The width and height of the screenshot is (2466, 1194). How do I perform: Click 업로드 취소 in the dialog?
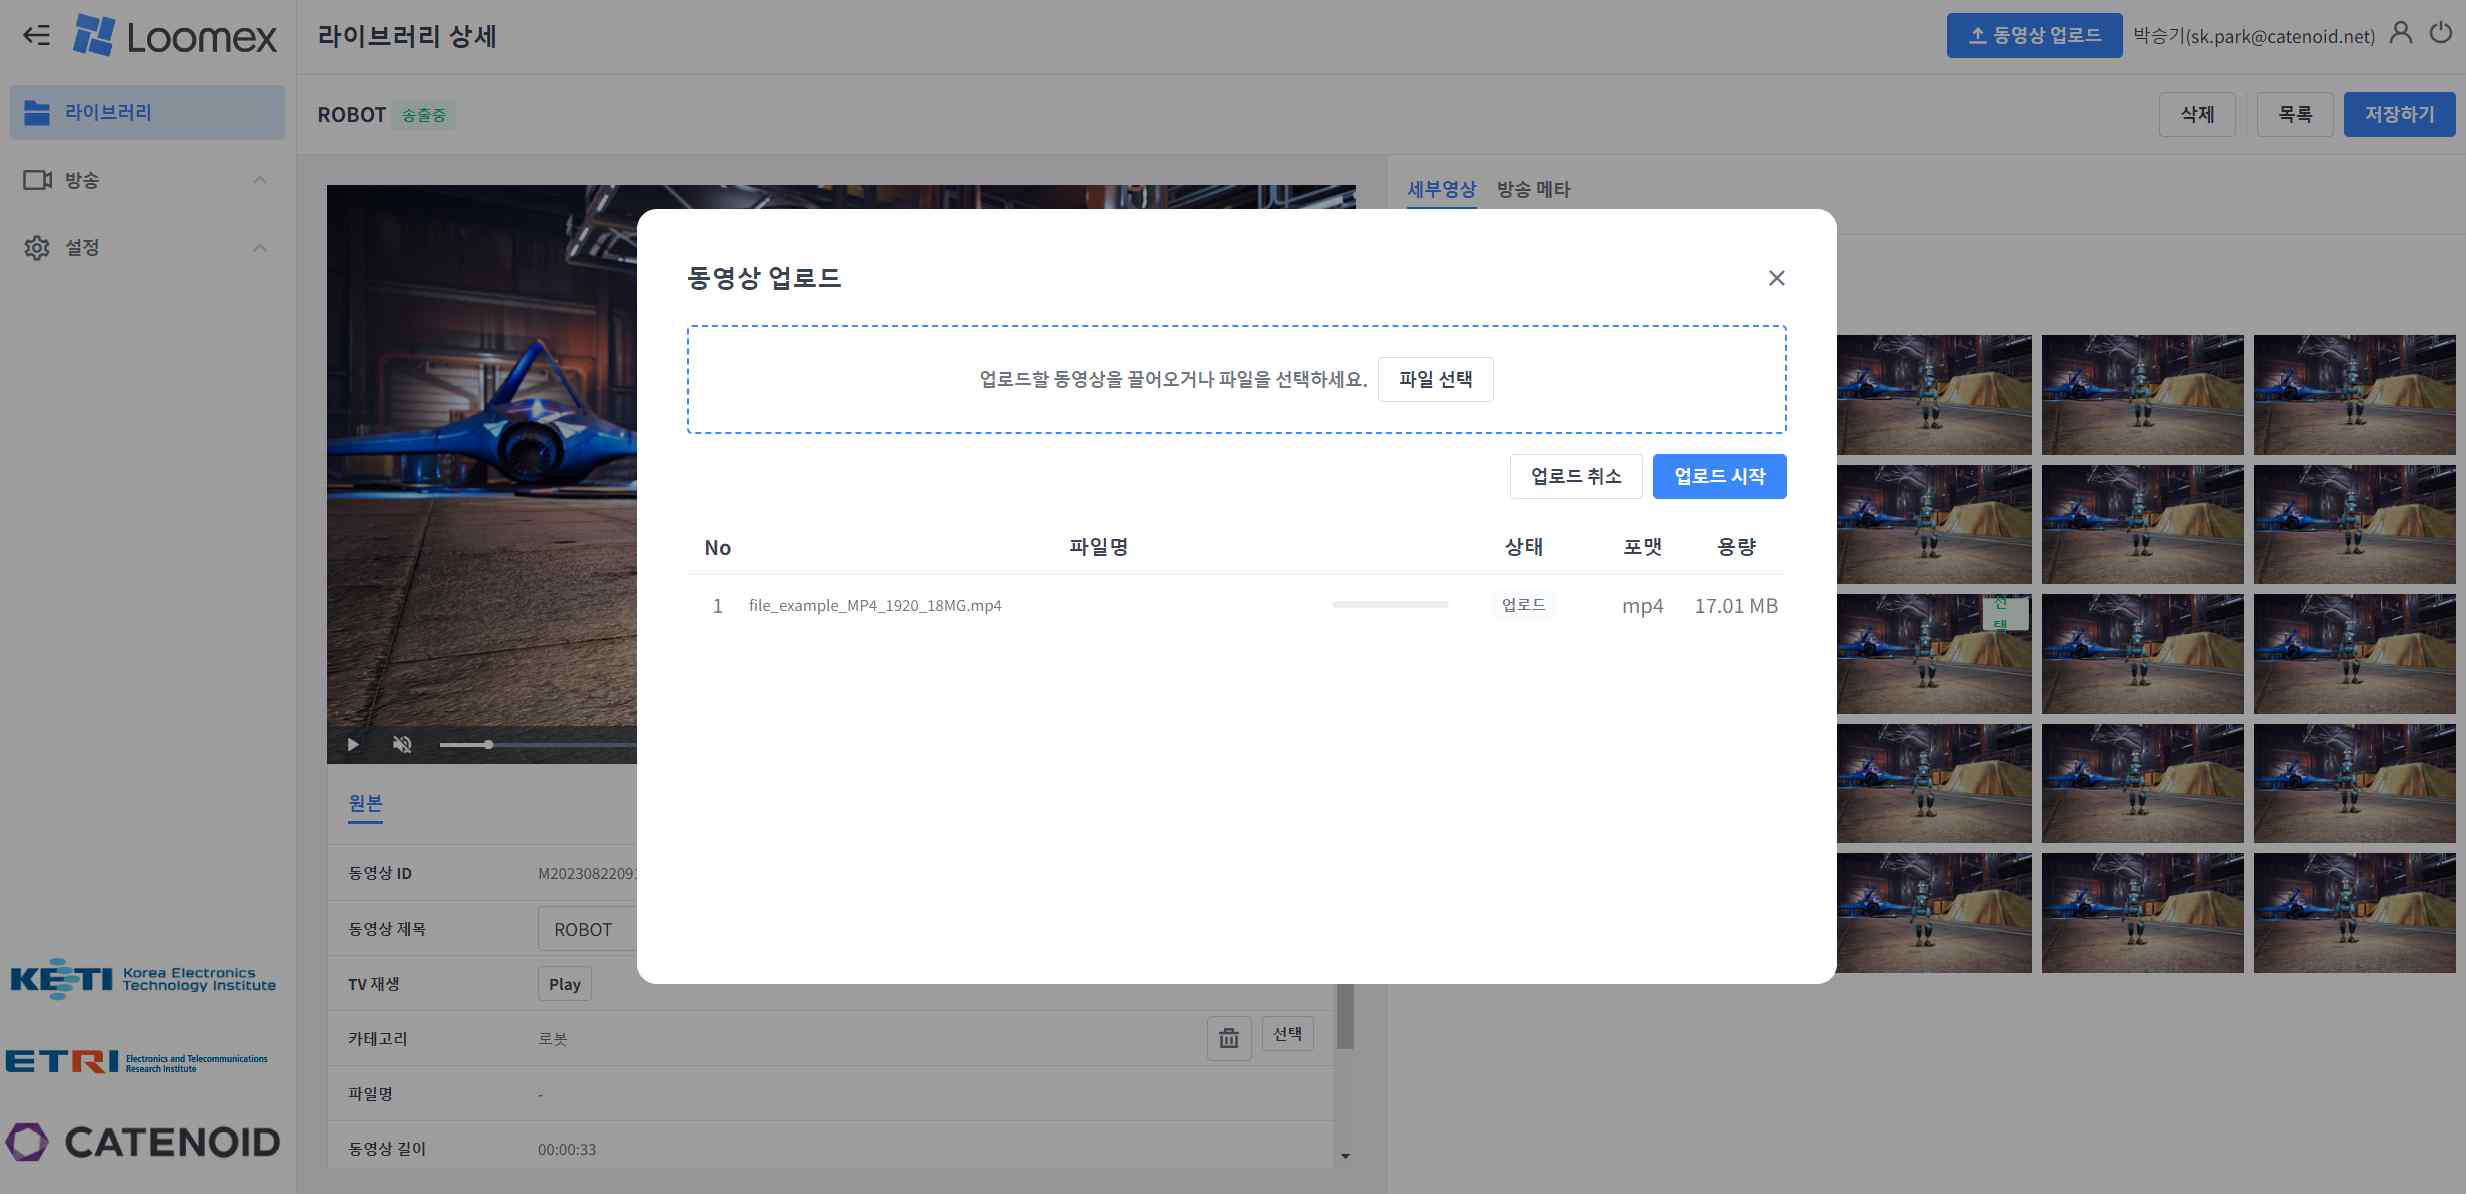tap(1576, 476)
